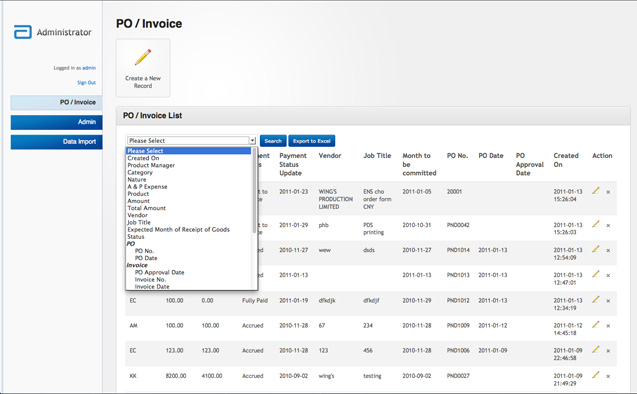
Task: Click the Created On column header
Action: 566,160
